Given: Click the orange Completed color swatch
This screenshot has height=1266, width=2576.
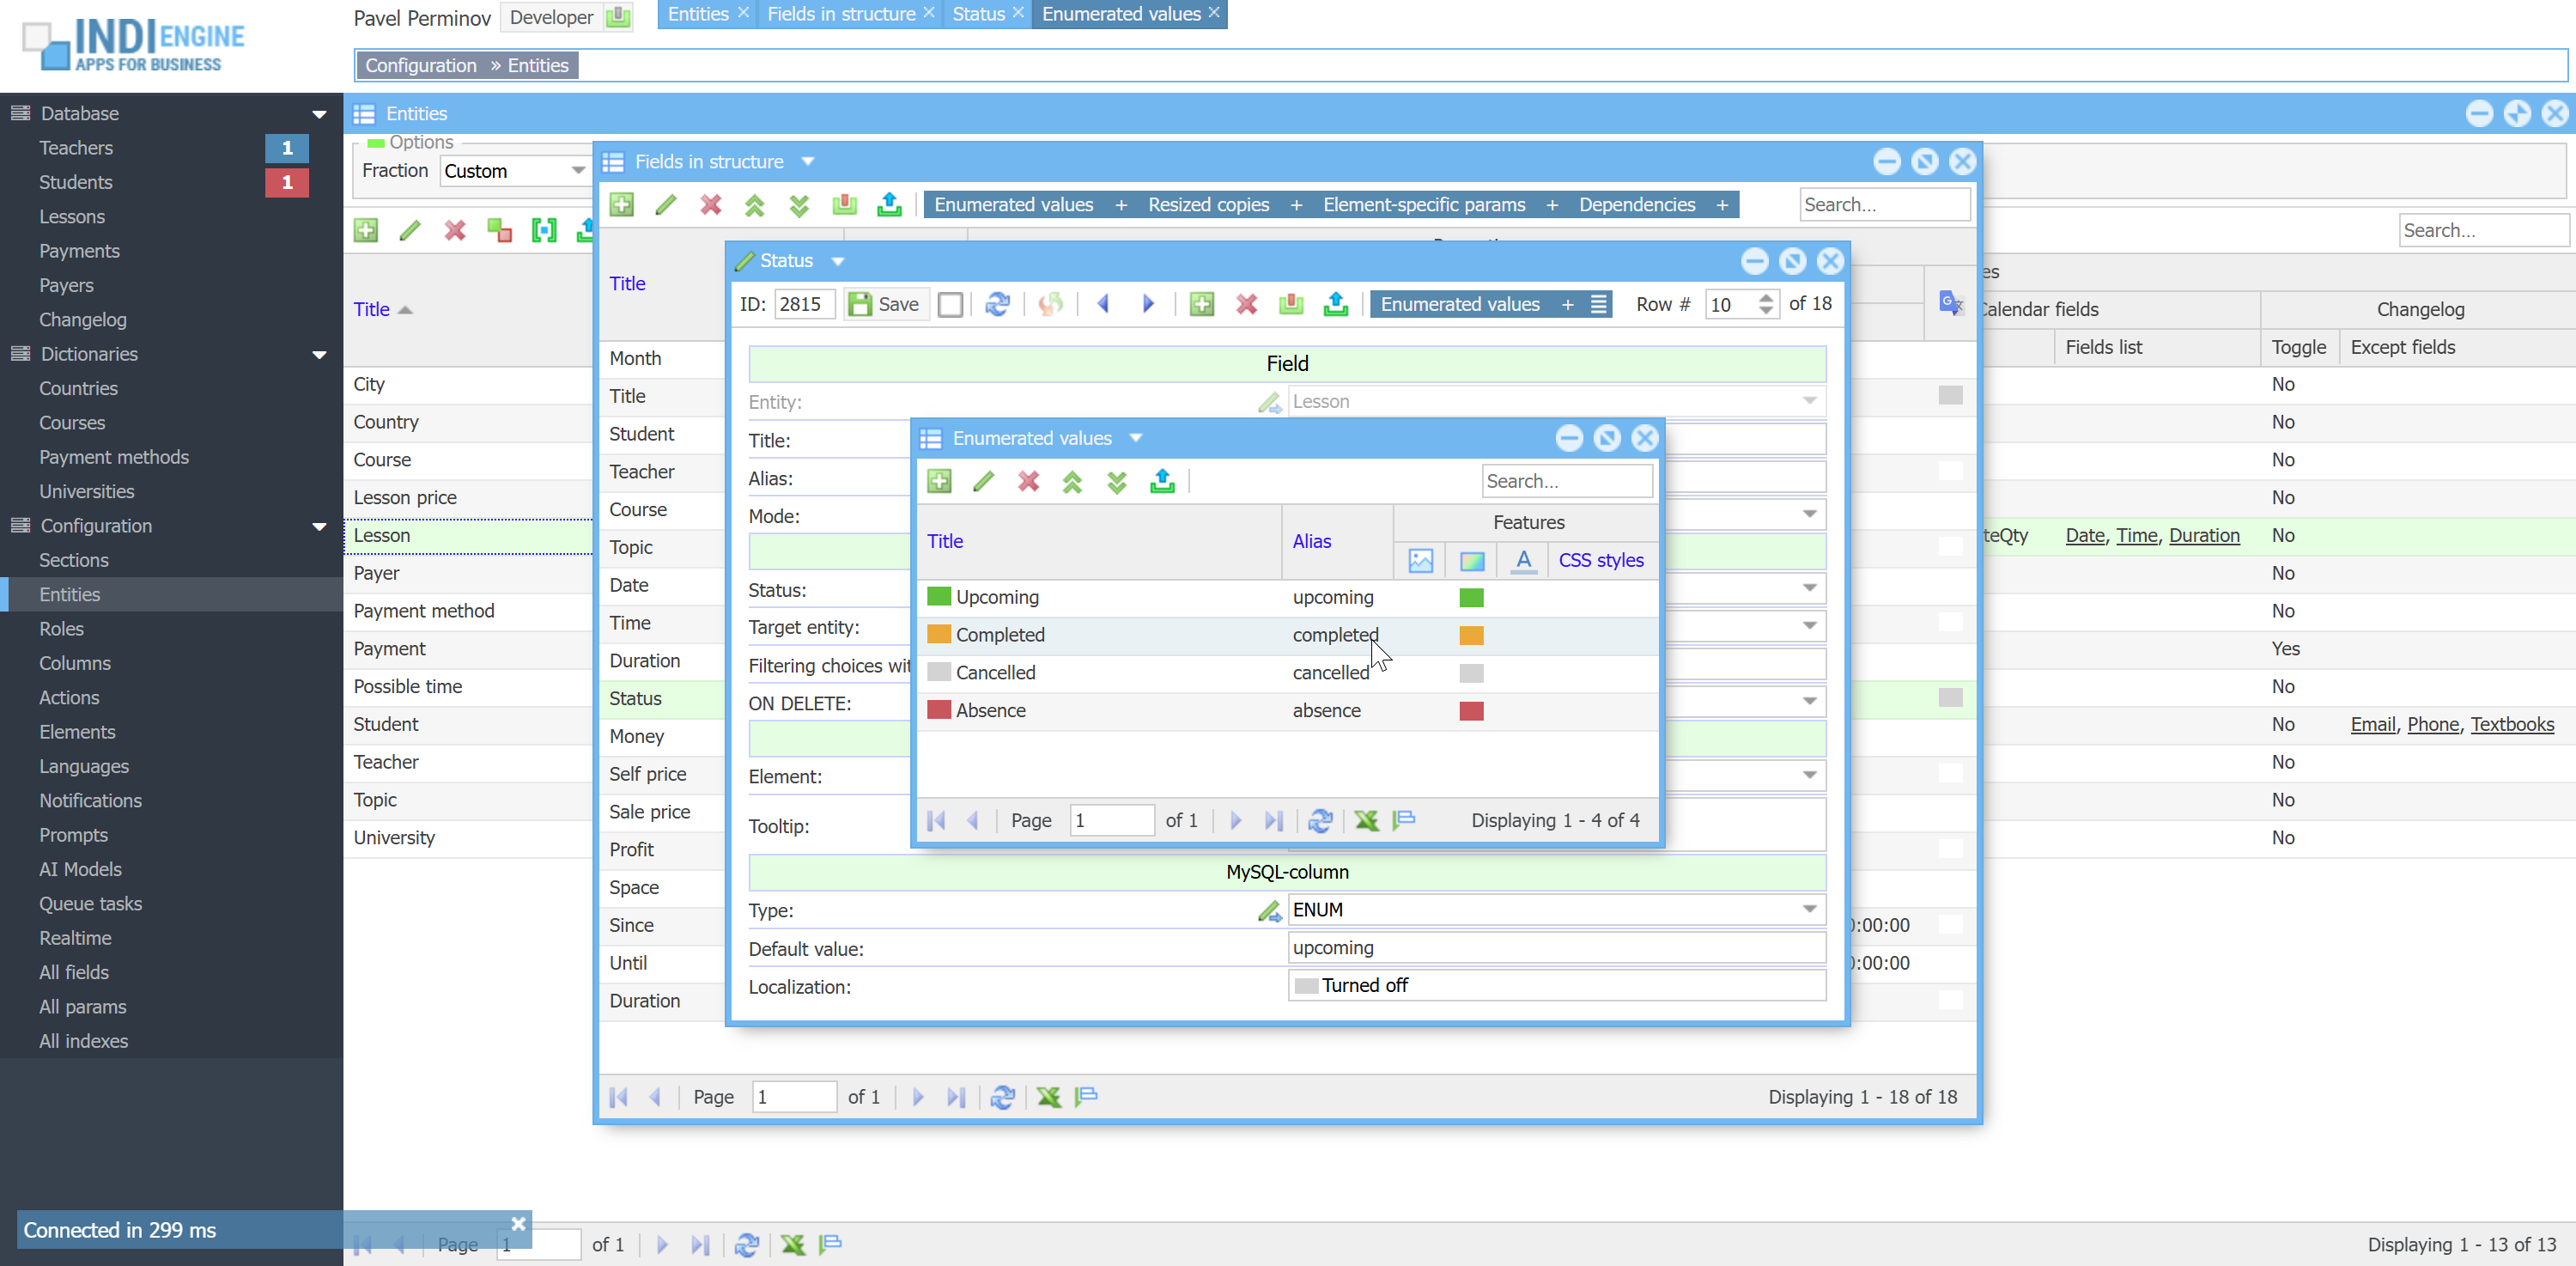Looking at the screenshot, I should 1471,636.
